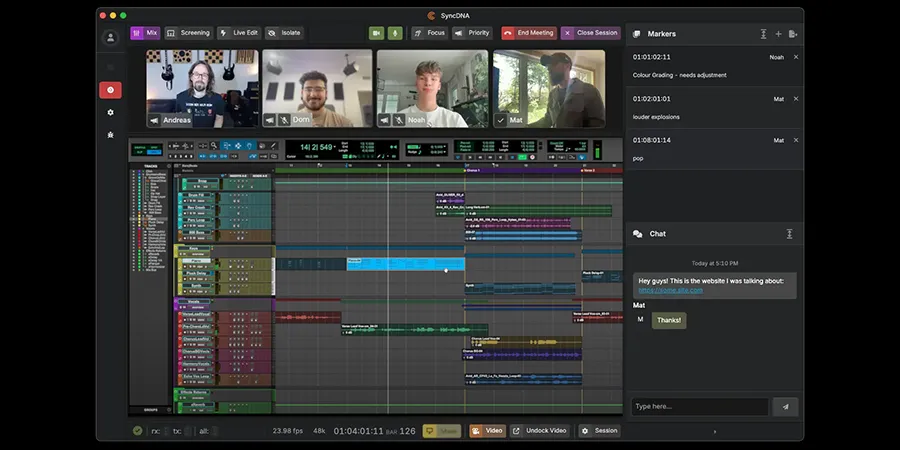Click muted mic icon on Noah's video
The height and width of the screenshot is (450, 900).
[399, 120]
